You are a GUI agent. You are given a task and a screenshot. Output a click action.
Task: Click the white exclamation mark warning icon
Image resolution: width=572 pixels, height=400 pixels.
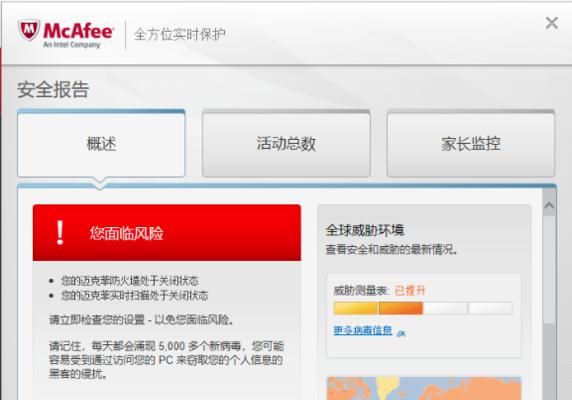(60, 233)
